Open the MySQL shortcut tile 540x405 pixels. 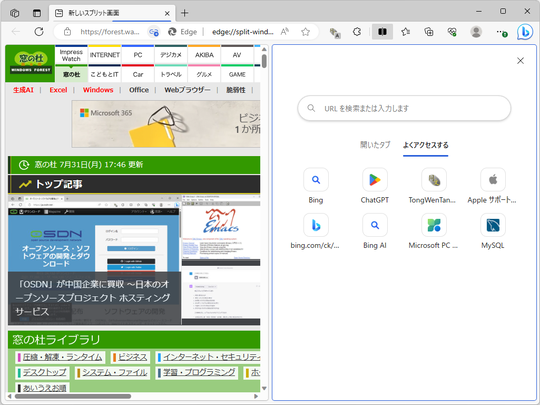click(x=493, y=231)
